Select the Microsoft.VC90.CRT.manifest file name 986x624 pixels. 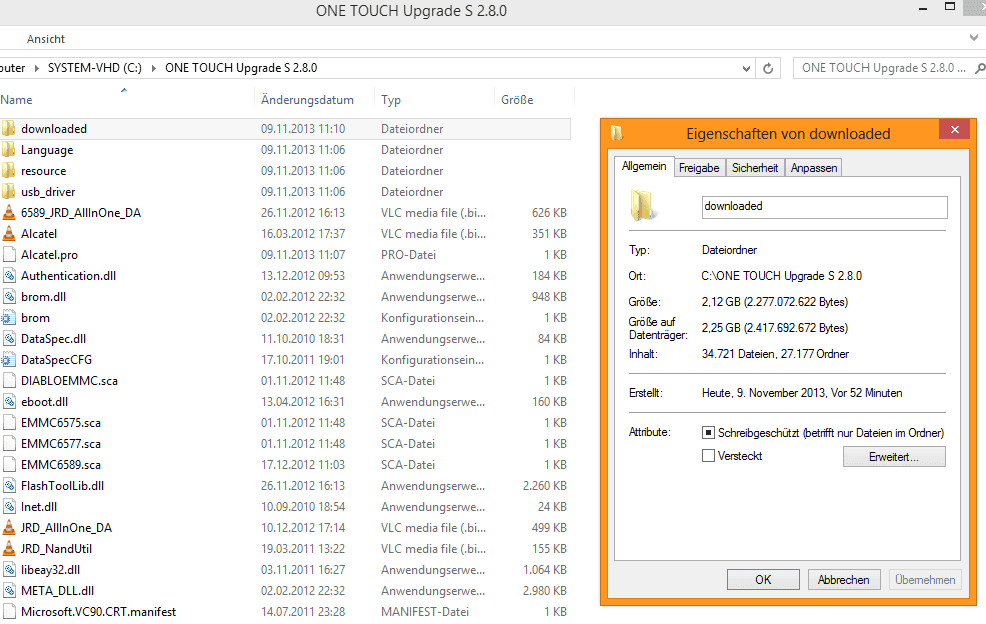[x=99, y=611]
